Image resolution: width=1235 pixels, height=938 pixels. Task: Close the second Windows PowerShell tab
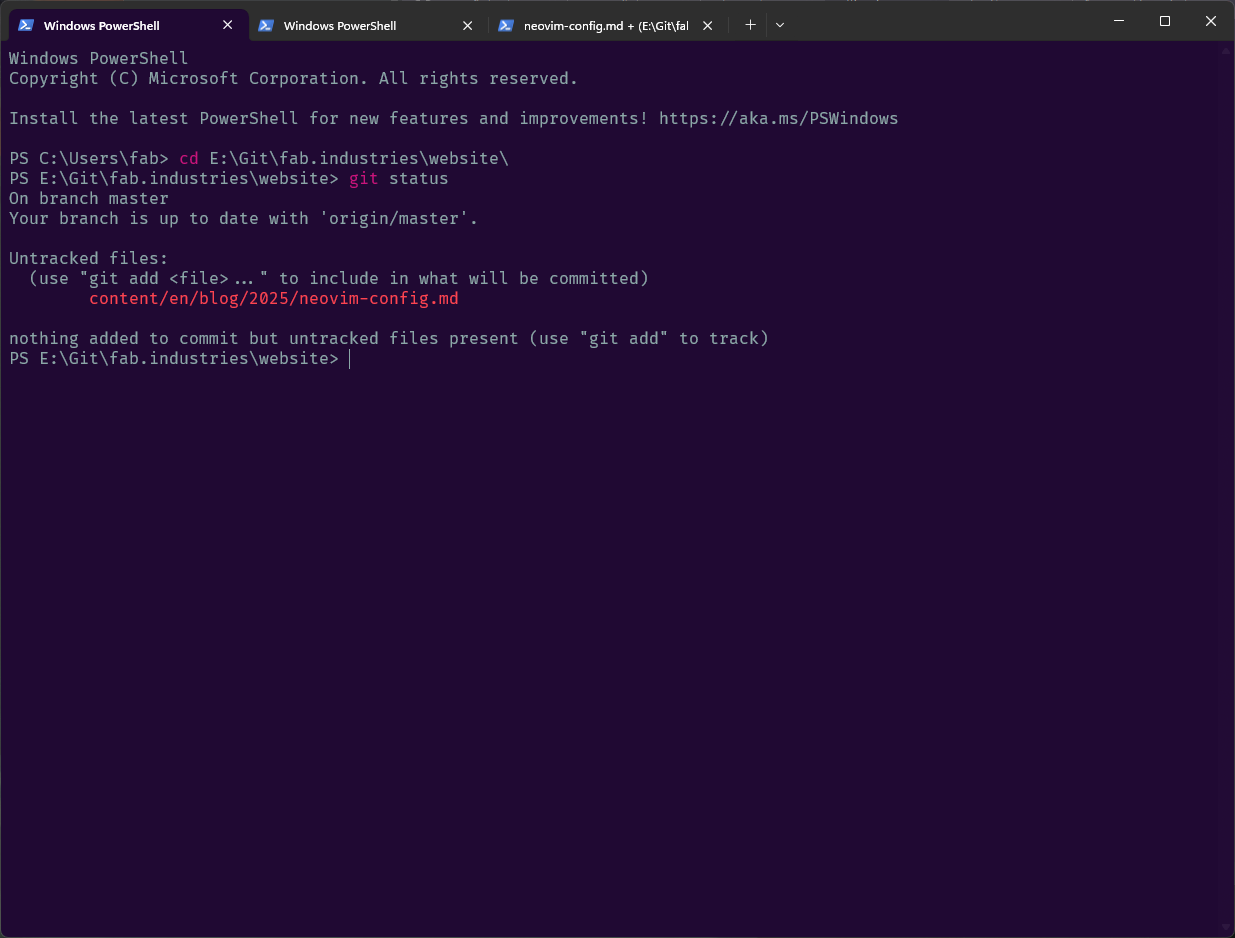tap(468, 25)
